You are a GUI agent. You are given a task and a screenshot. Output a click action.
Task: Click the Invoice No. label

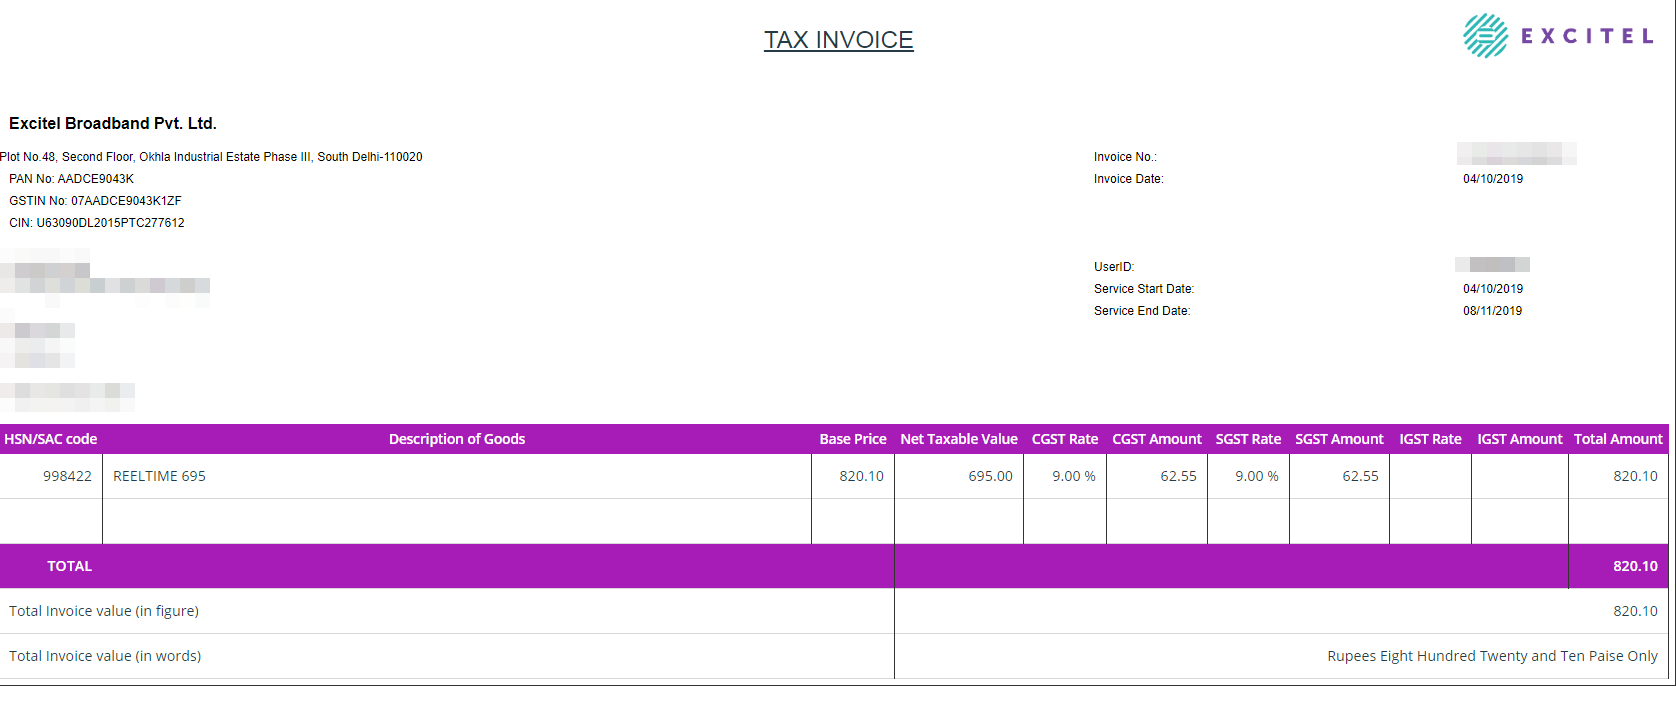1125,157
